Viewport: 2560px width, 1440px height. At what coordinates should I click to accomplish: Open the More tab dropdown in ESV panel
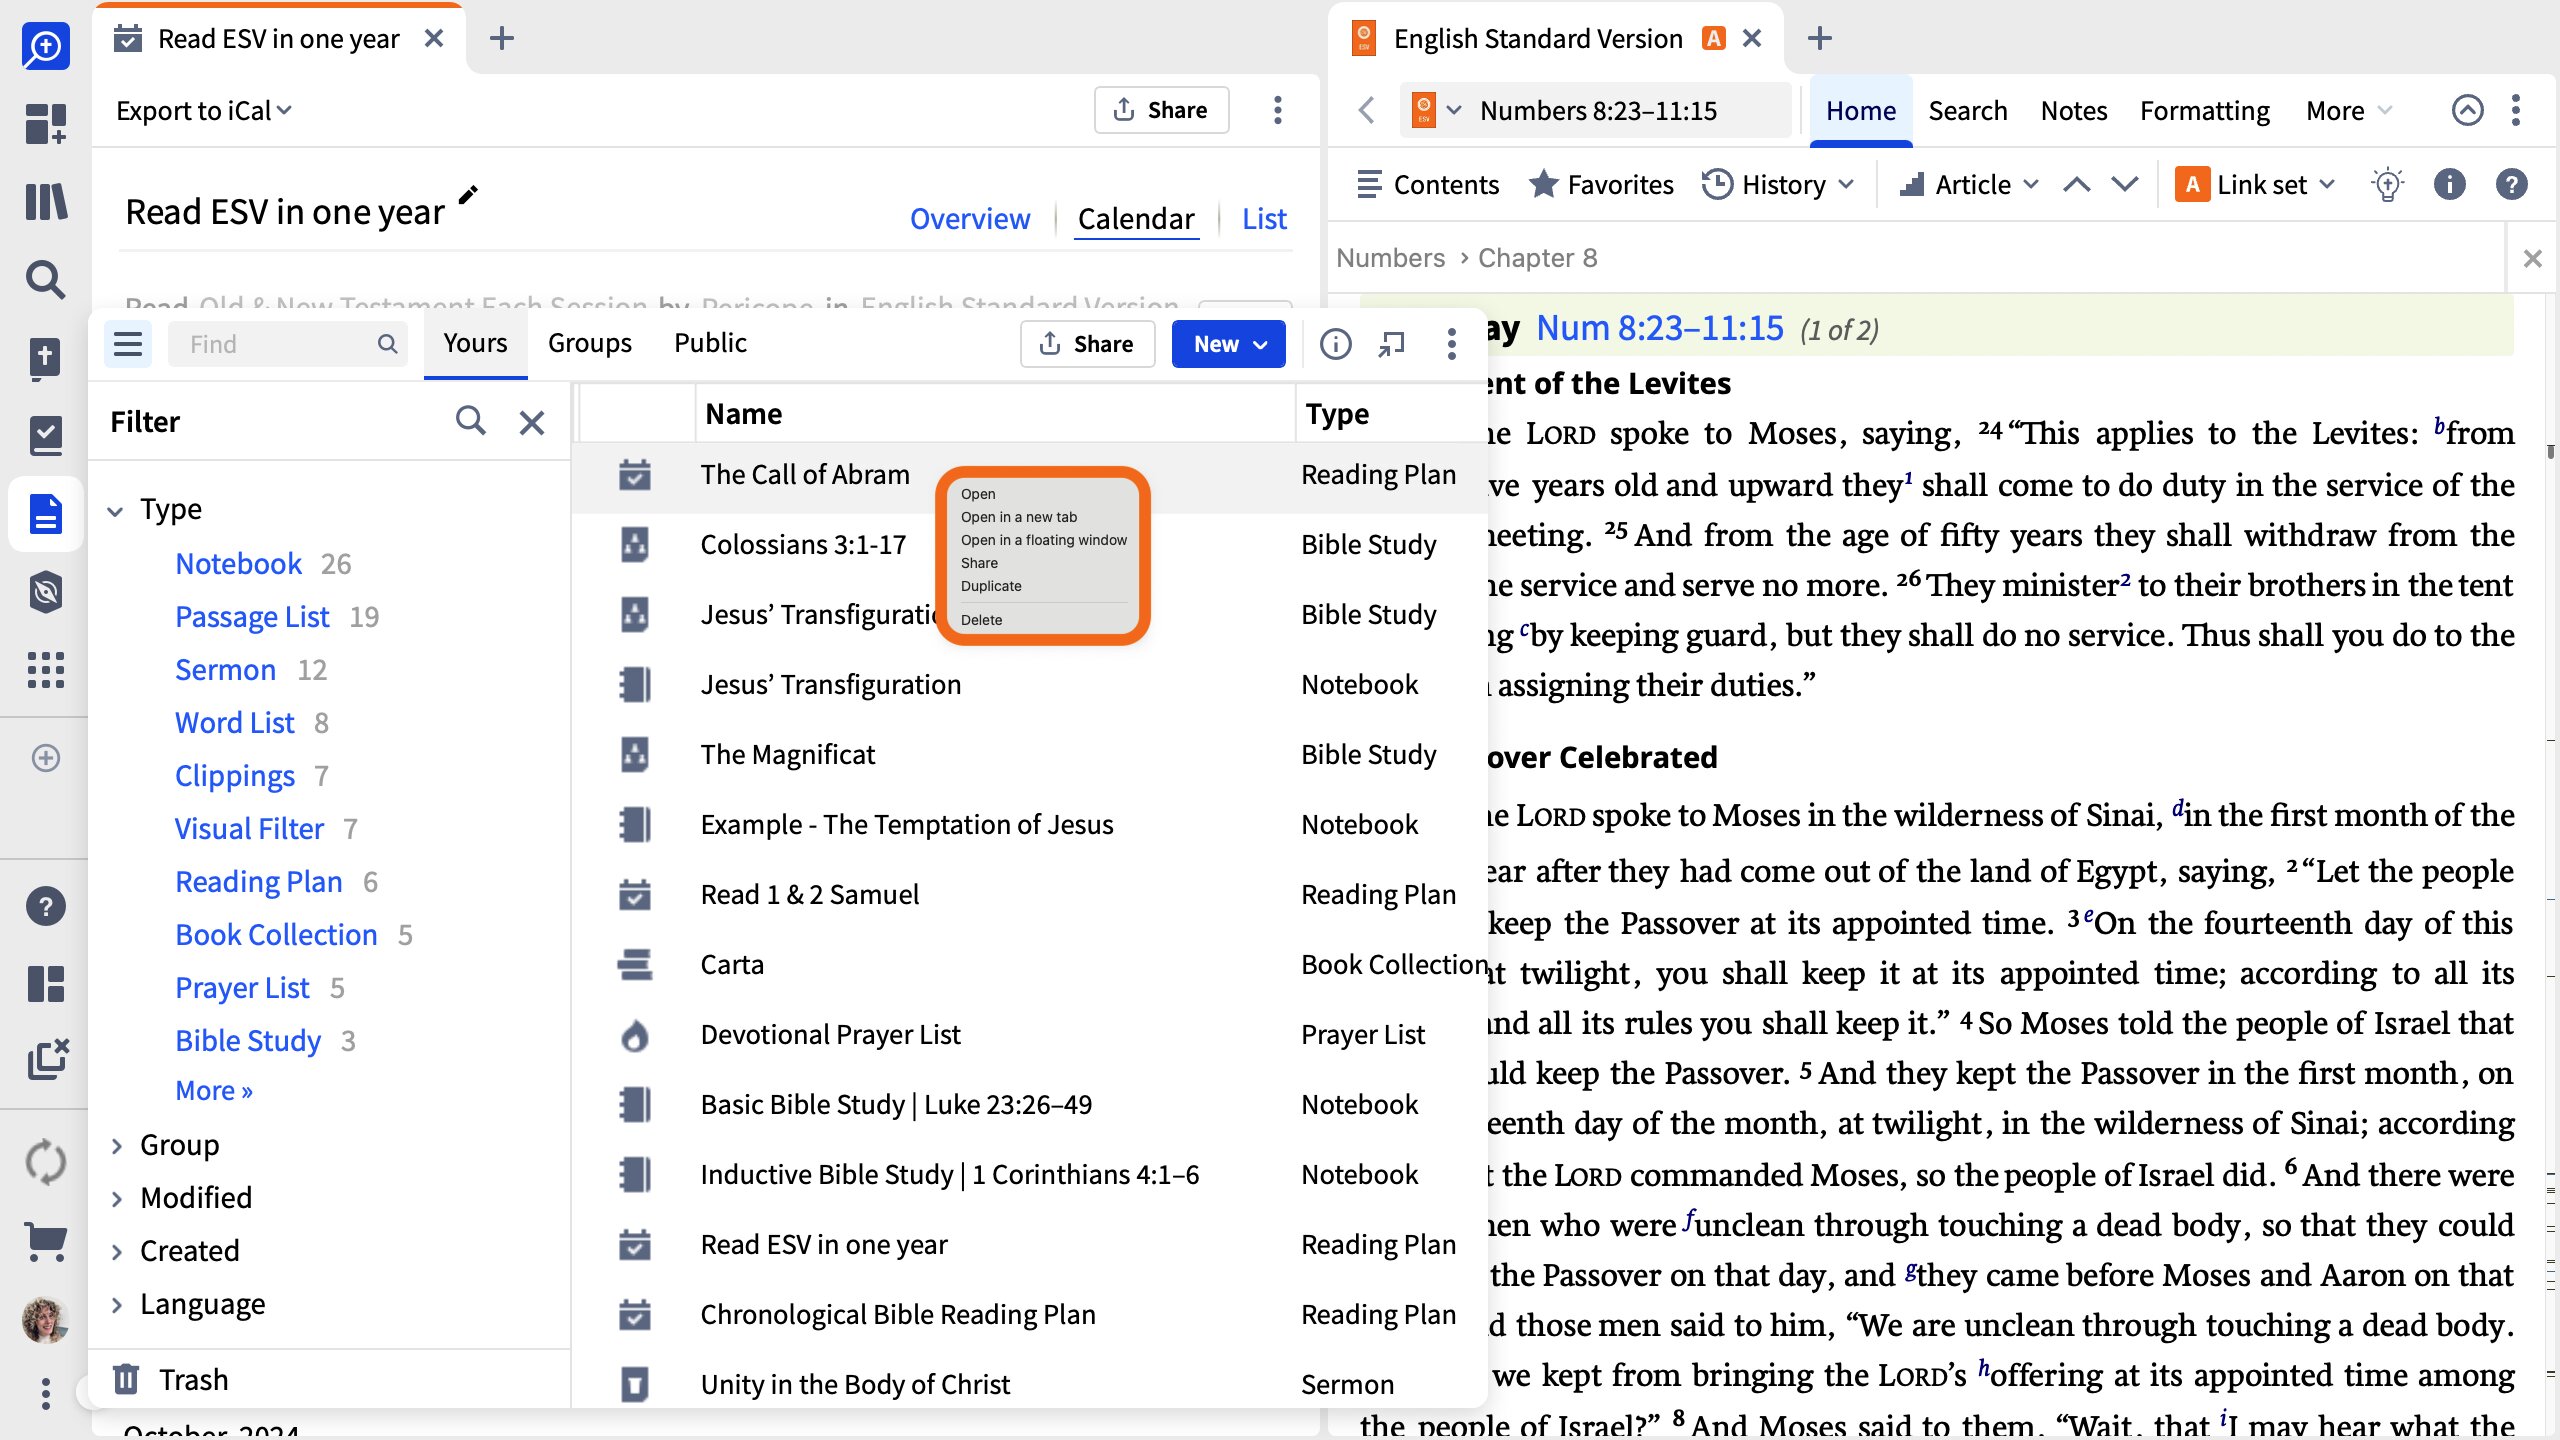coord(2348,110)
